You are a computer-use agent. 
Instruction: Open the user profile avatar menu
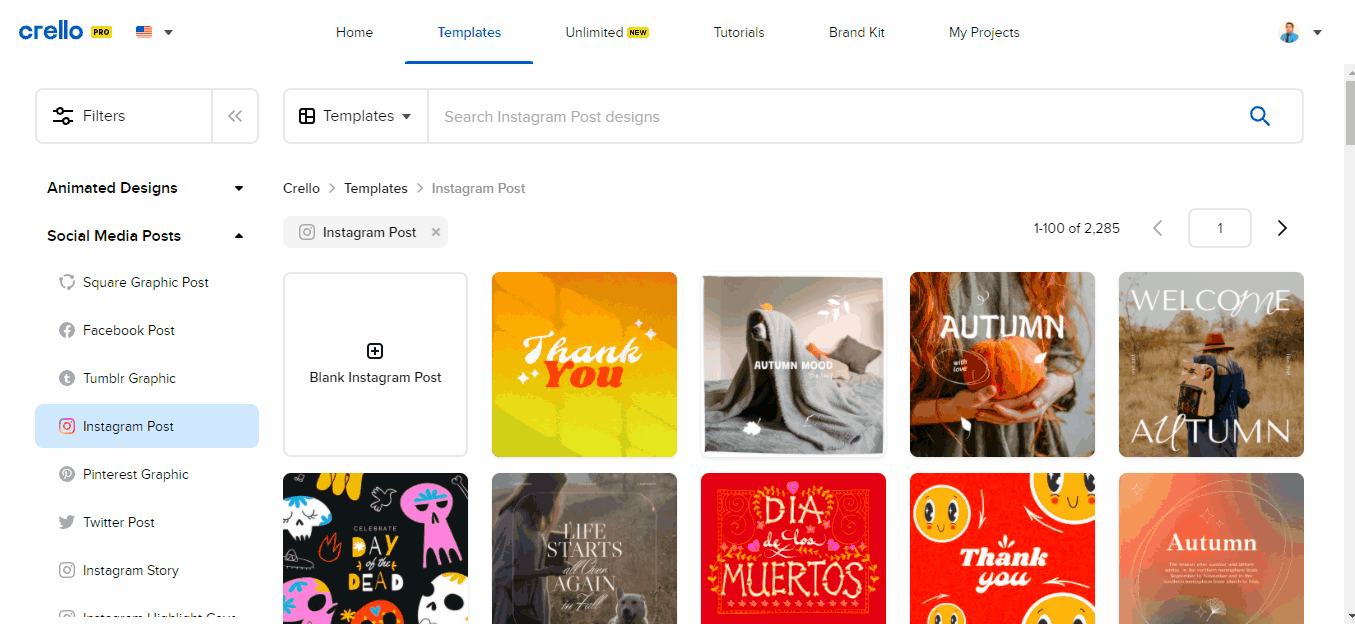click(1300, 32)
